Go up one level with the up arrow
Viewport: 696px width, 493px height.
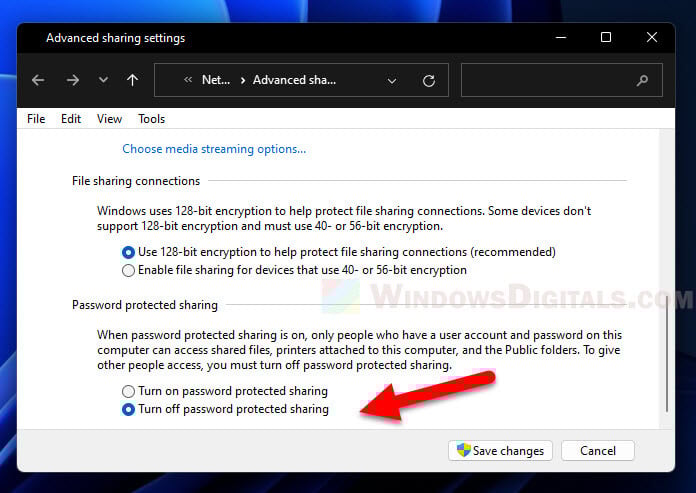click(132, 80)
